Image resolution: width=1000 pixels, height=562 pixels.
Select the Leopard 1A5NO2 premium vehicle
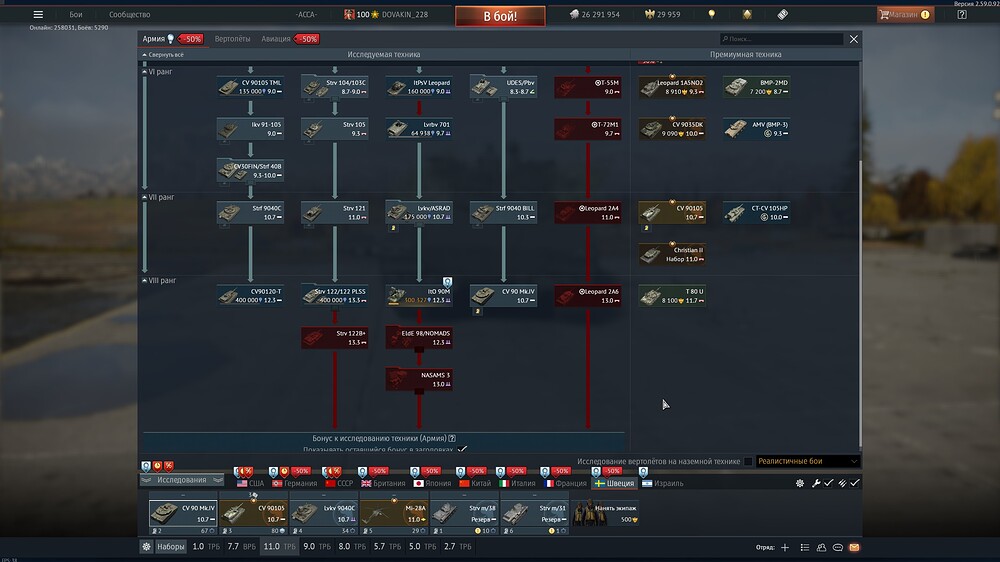tap(672, 87)
